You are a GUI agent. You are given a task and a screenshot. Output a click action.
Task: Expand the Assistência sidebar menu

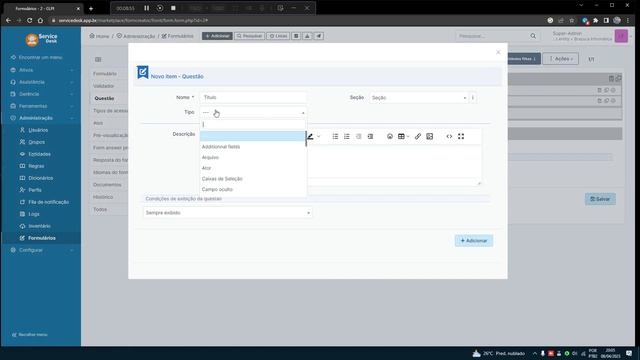(41, 82)
